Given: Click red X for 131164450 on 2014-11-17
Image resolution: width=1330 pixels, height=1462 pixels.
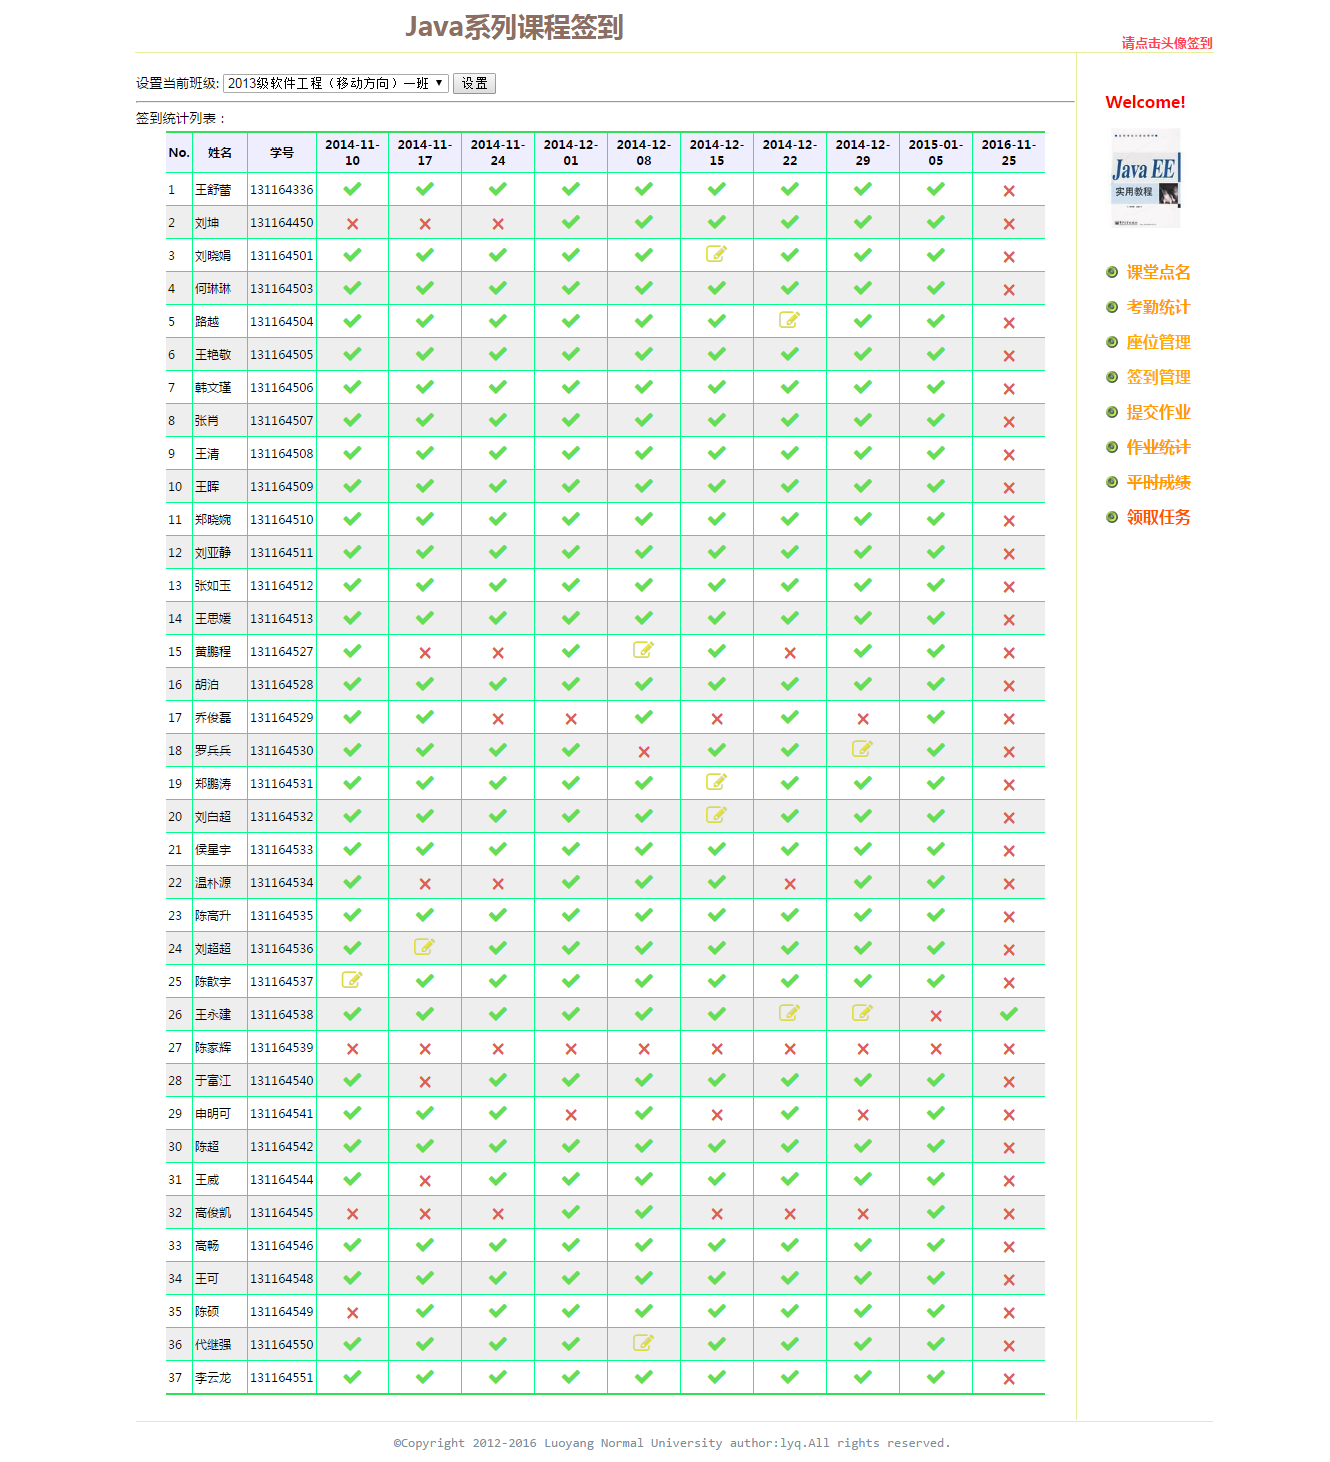Looking at the screenshot, I should click(x=425, y=224).
